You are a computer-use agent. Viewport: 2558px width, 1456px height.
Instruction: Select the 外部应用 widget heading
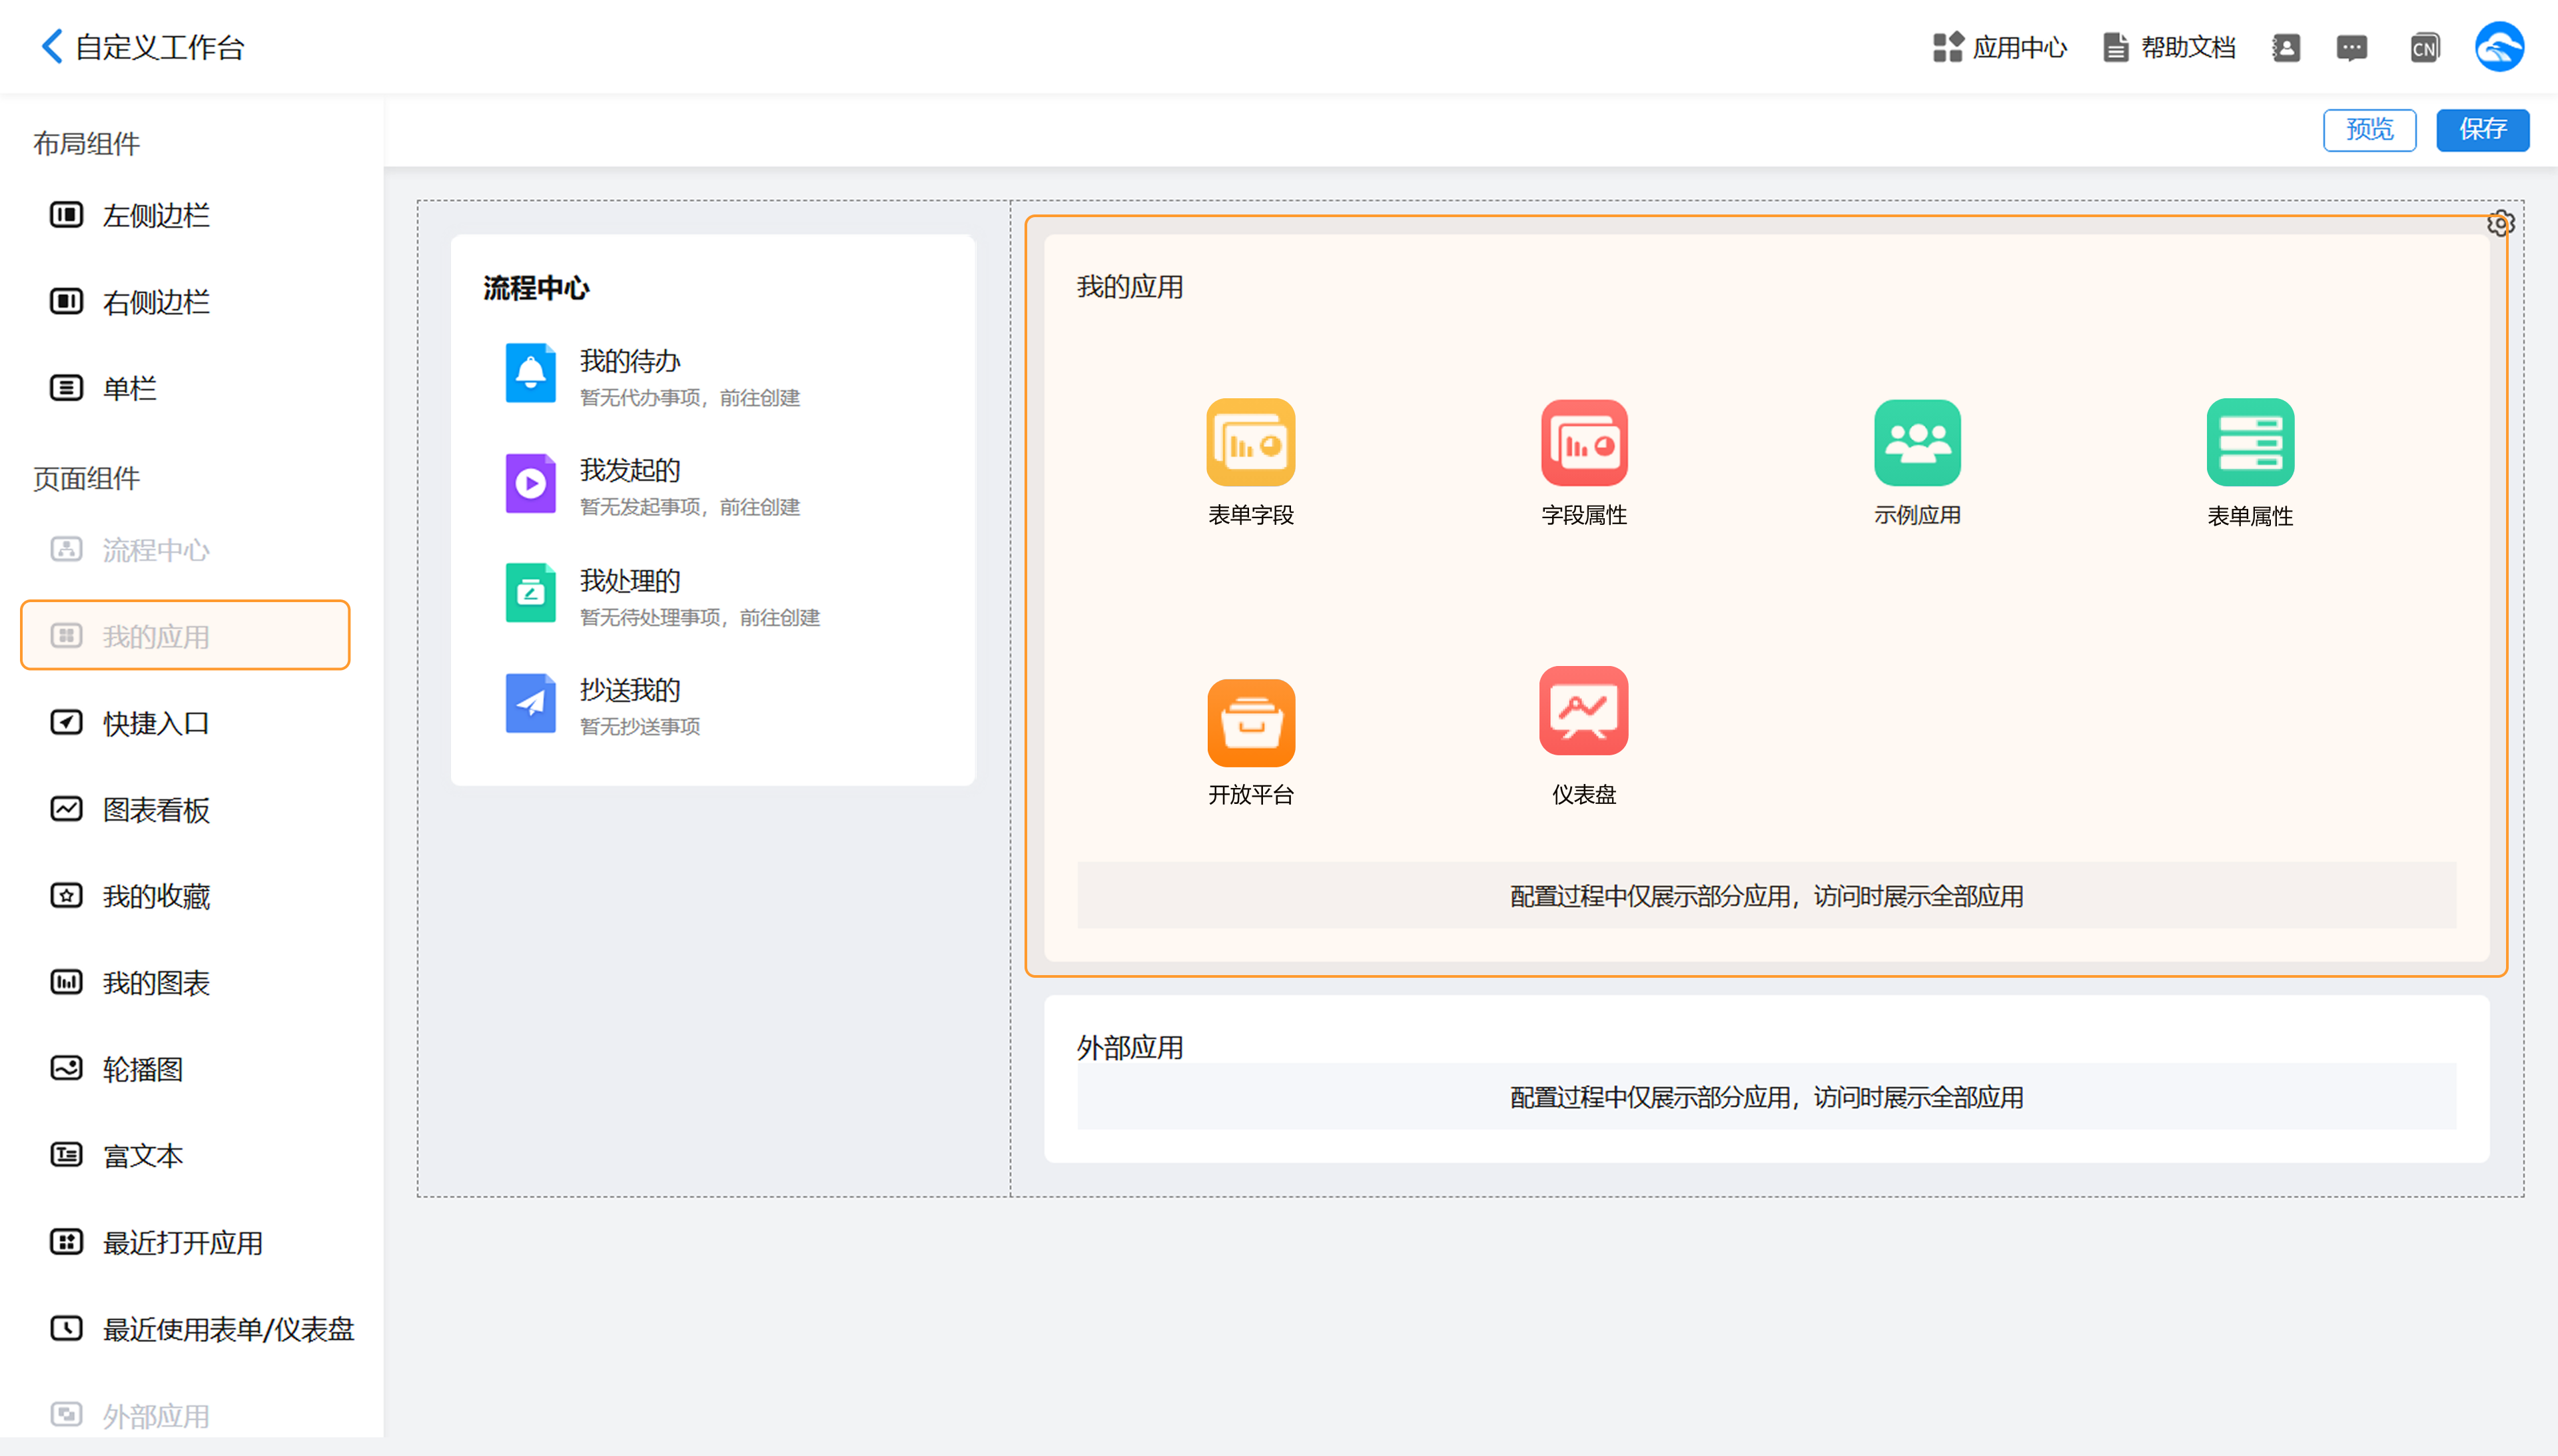coord(1130,1047)
